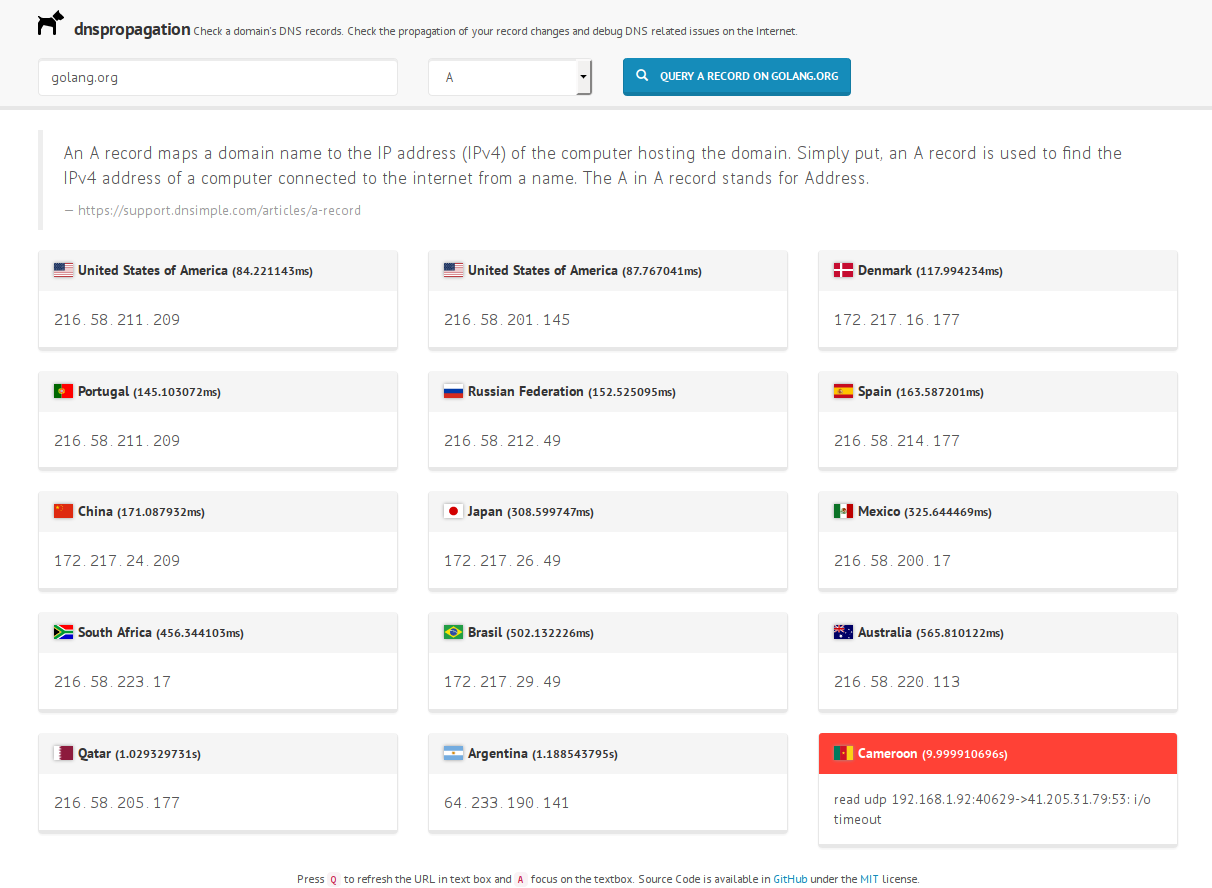1212x888 pixels.
Task: Select Russian Federation IP 216.58.212.49
Action: pyautogui.click(x=503, y=441)
